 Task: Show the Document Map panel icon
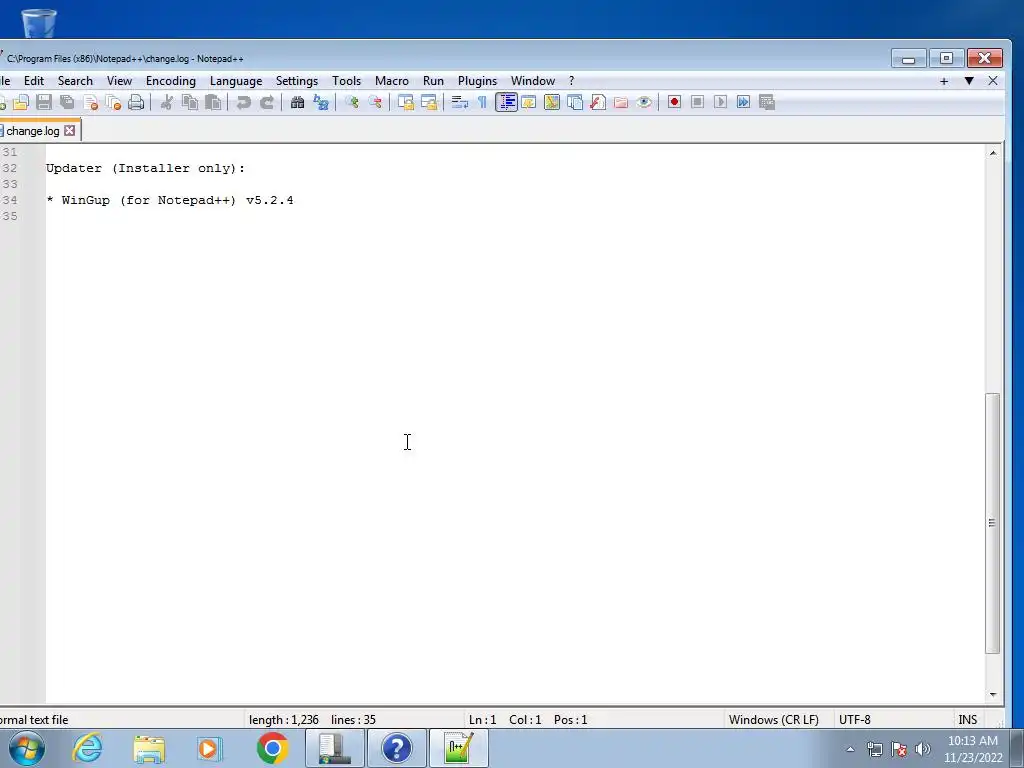[552, 103]
